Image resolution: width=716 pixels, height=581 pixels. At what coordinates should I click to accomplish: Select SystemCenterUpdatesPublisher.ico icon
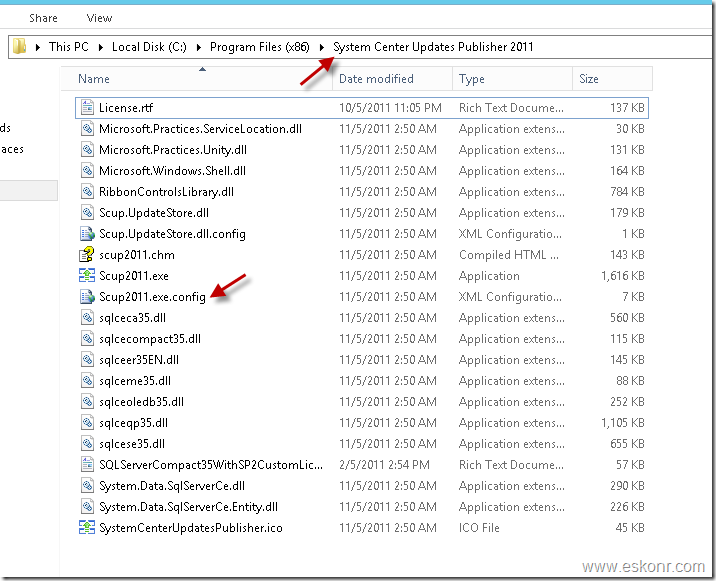pyautogui.click(x=87, y=528)
